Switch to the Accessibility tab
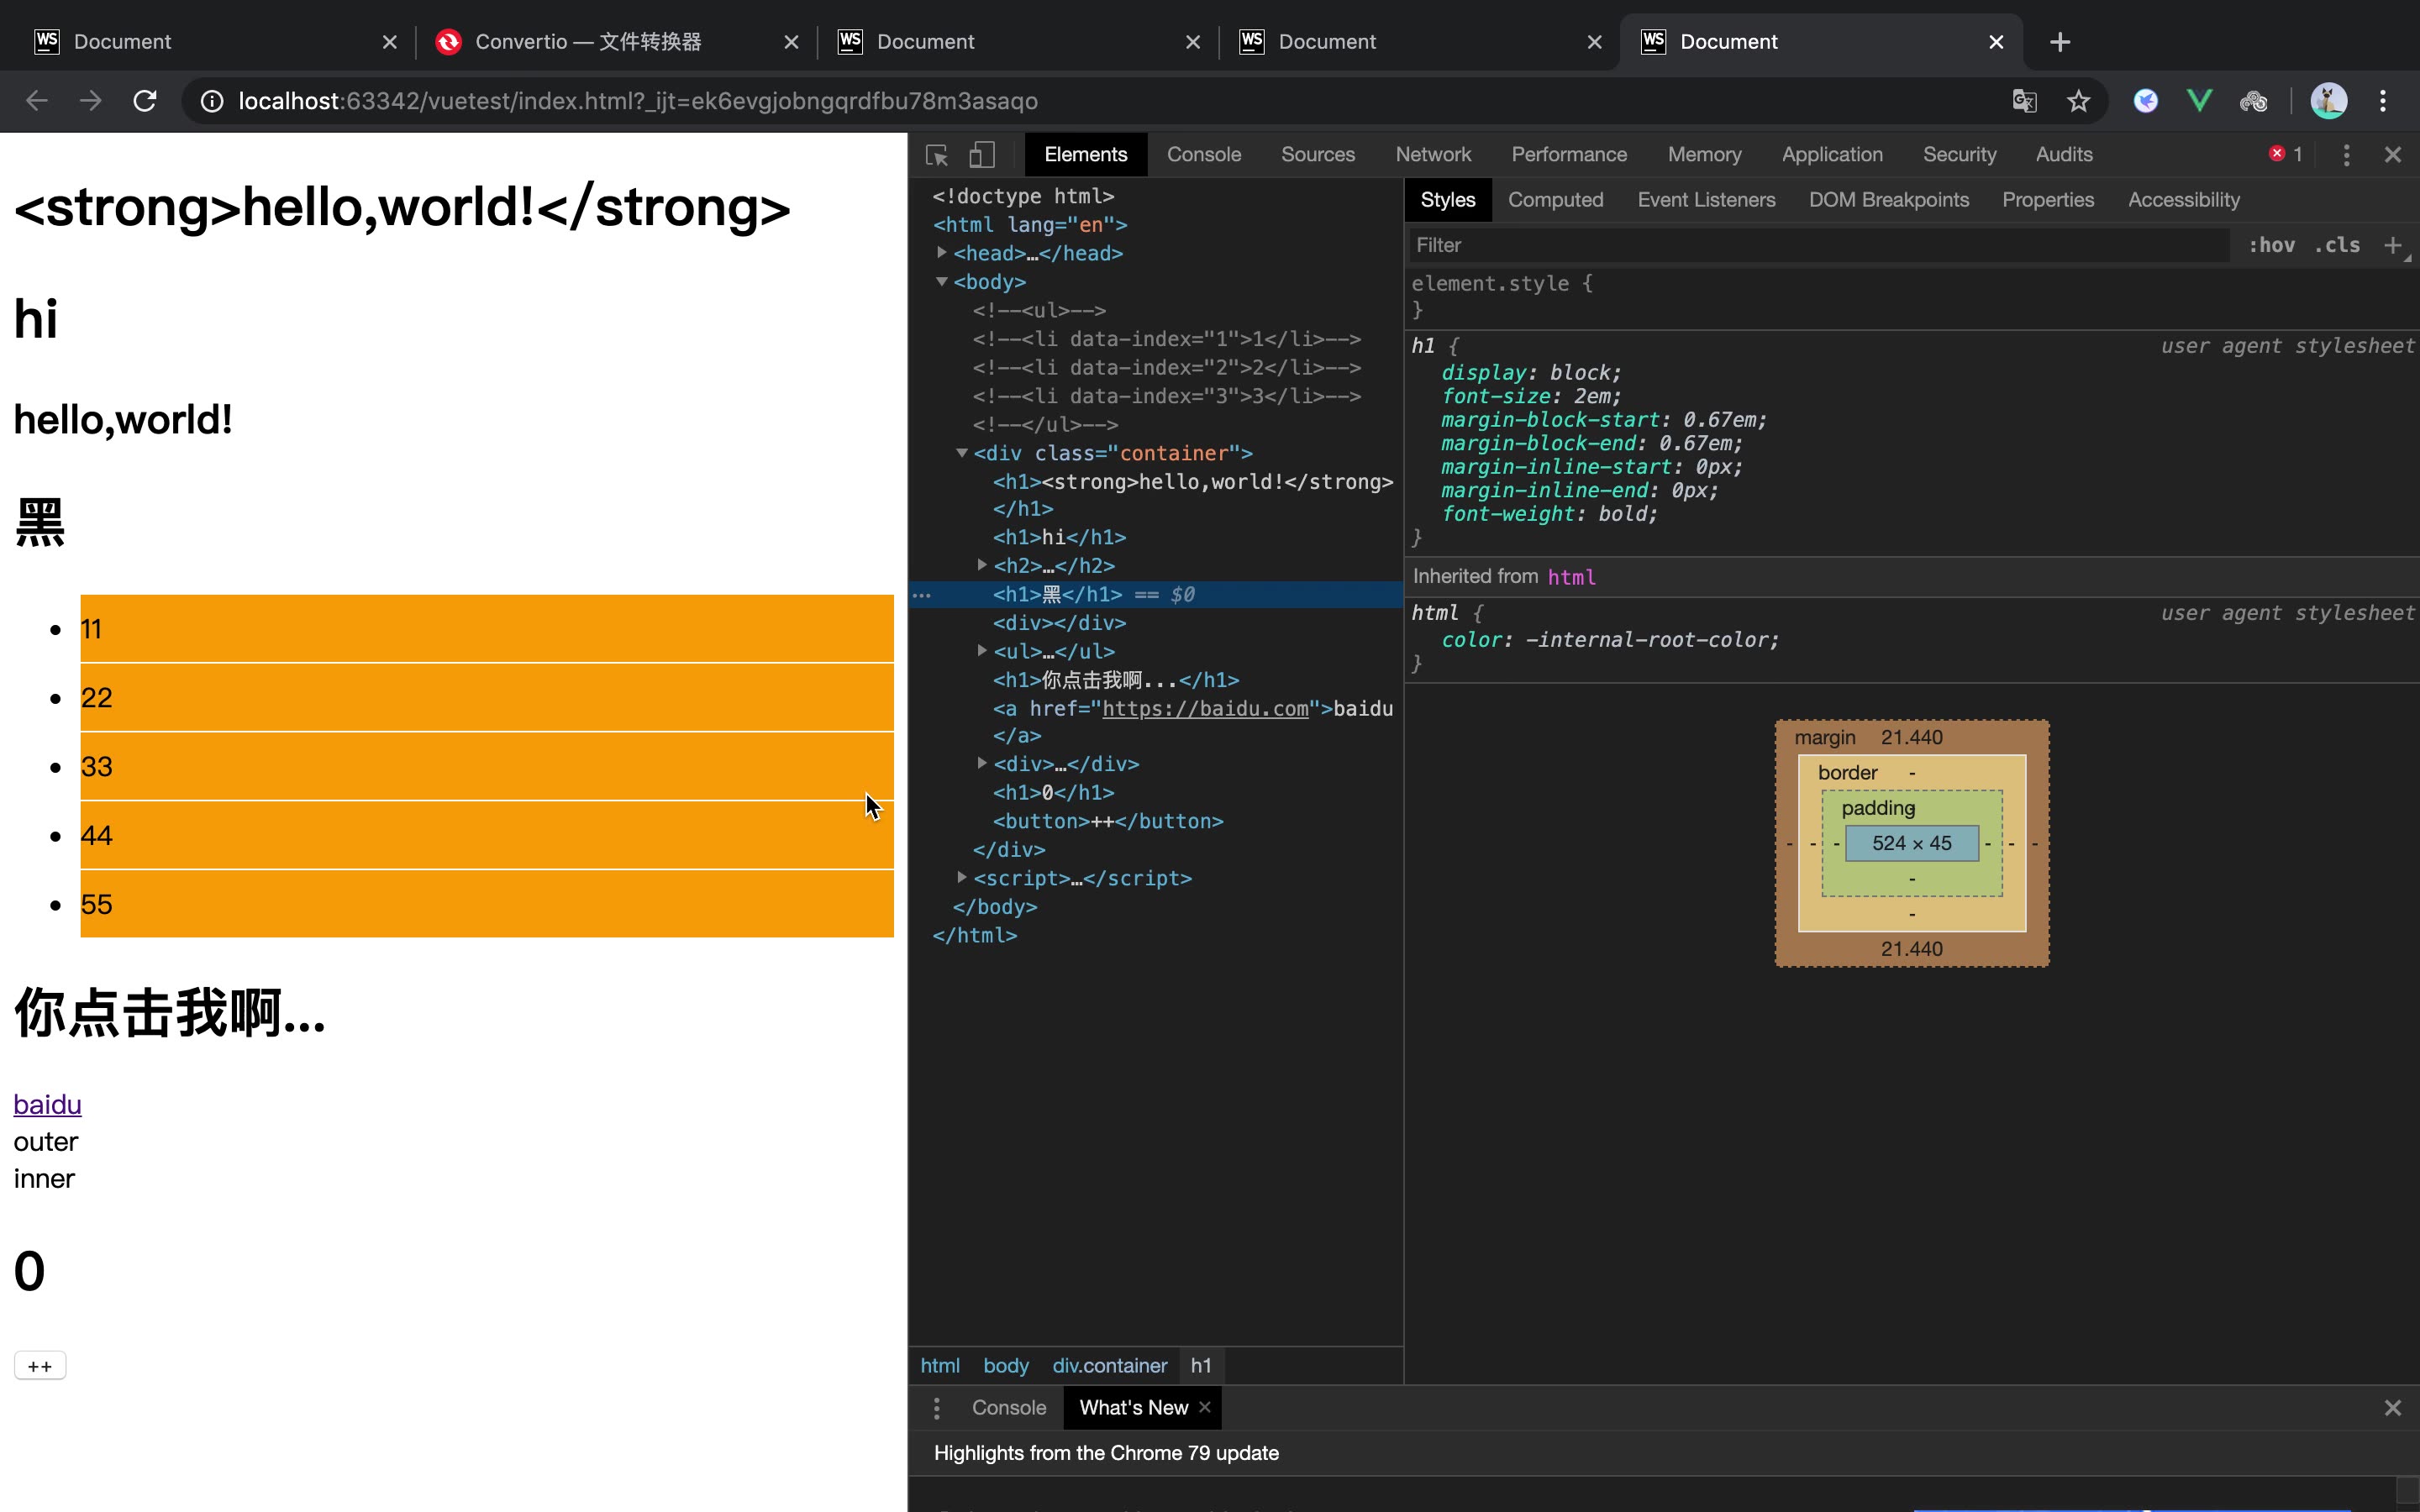Screen dimensions: 2420x1512 [x=2183, y=200]
